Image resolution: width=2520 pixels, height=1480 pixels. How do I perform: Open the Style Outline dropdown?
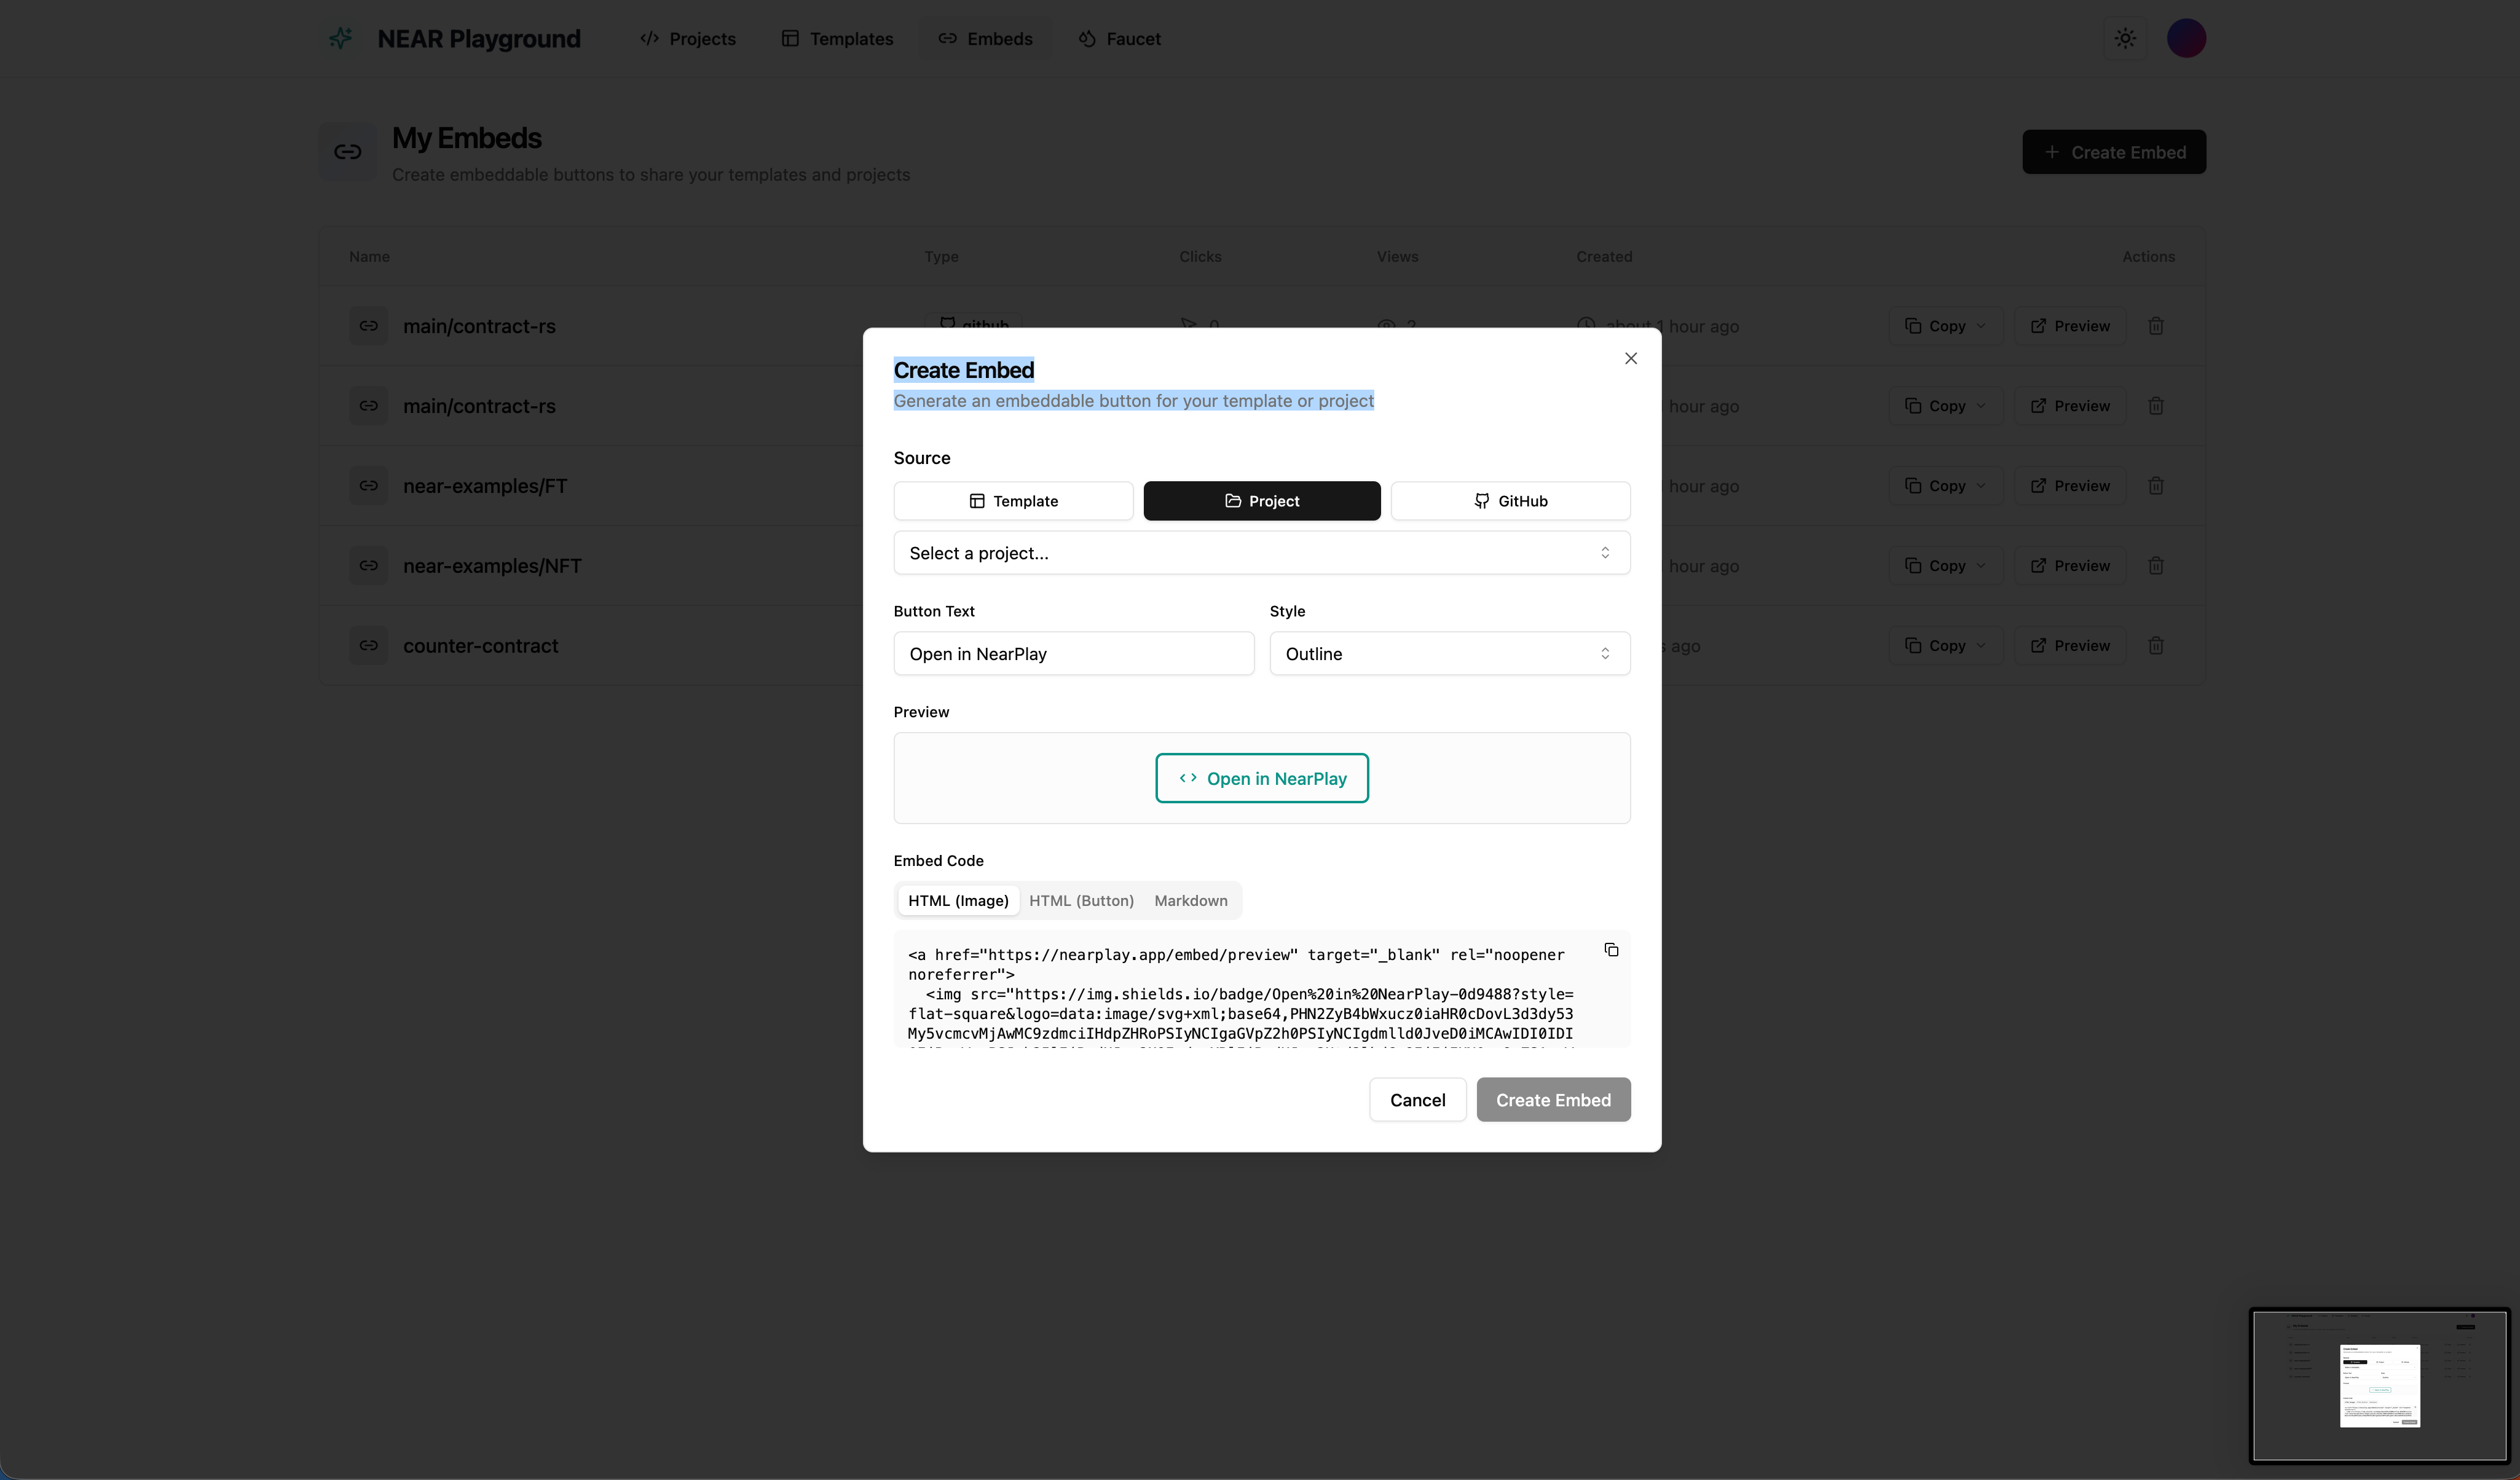(x=1450, y=654)
